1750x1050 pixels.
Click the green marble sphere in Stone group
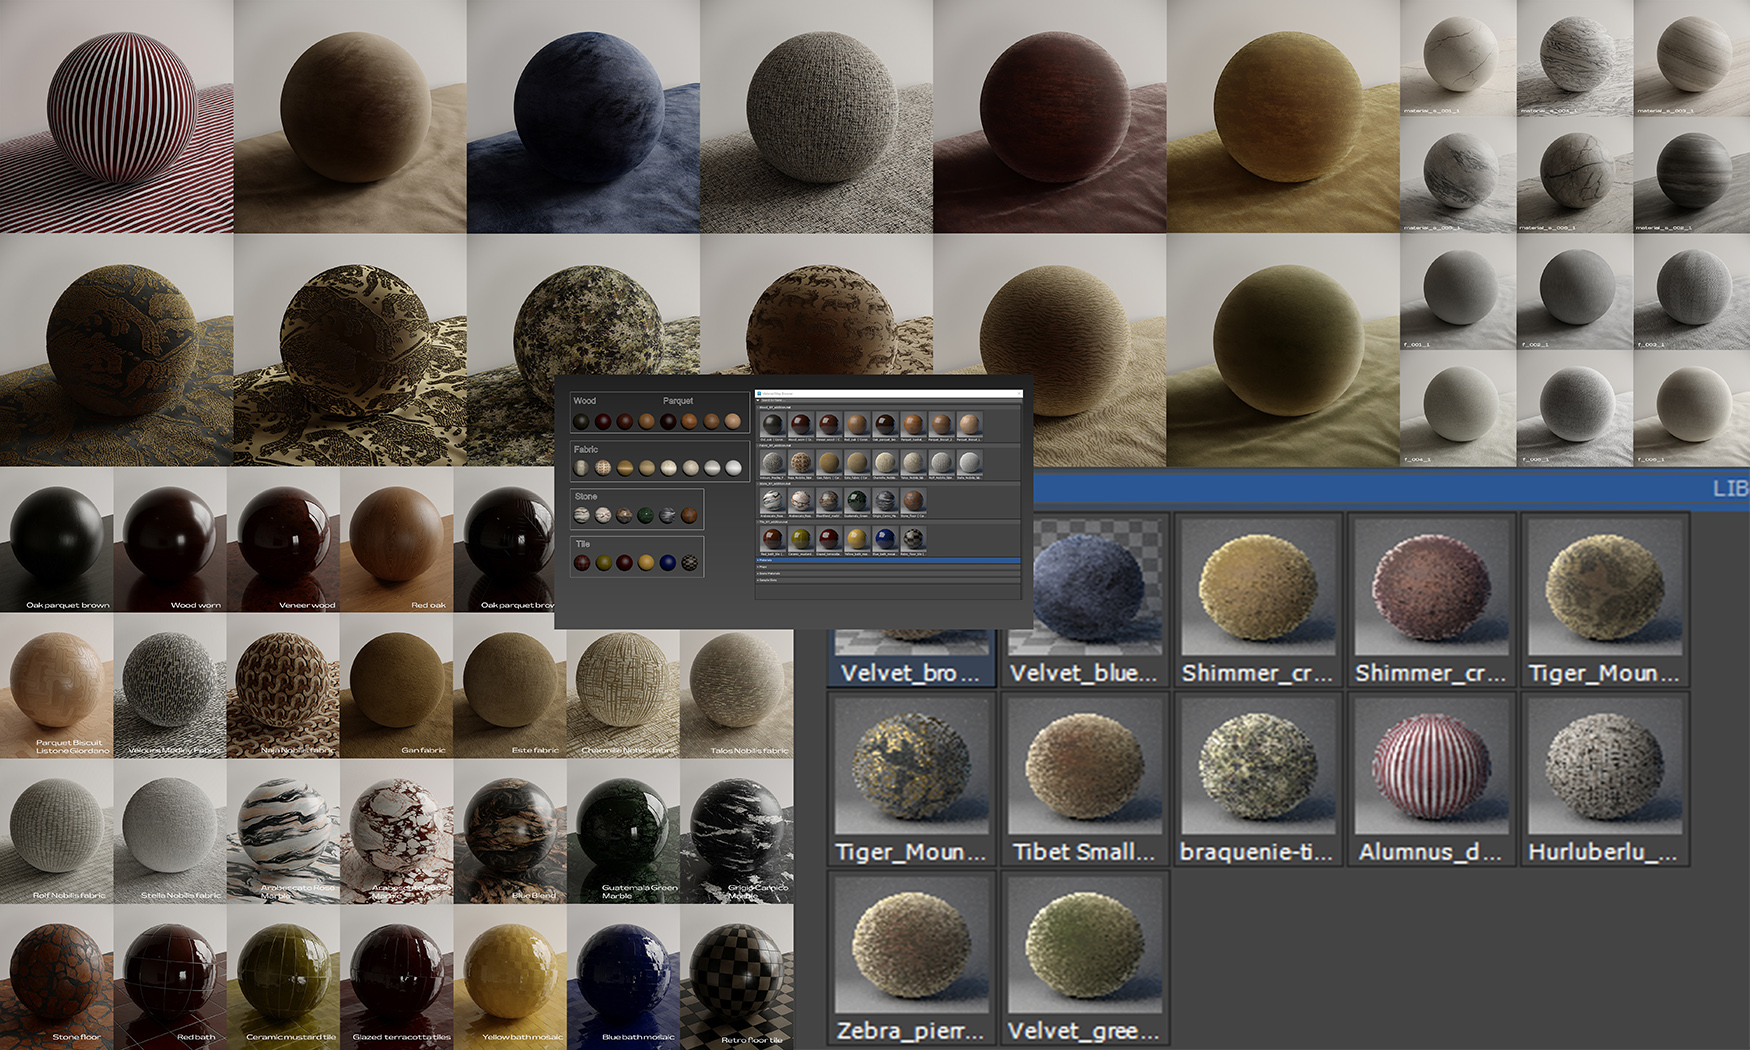tap(646, 516)
